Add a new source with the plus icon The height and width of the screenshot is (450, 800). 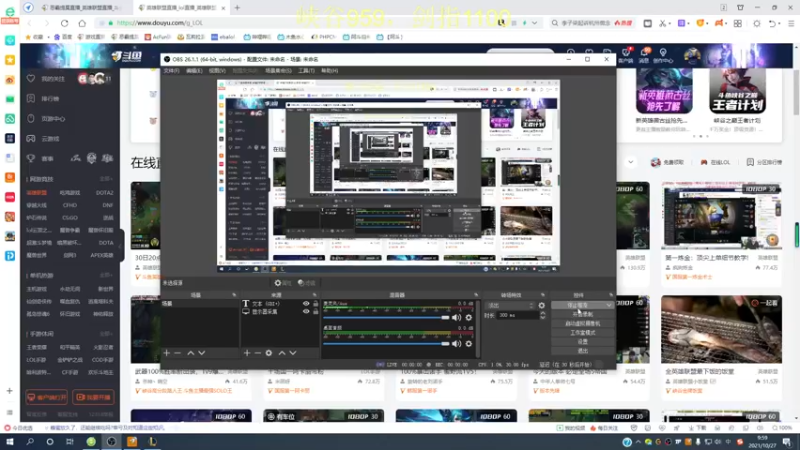[x=247, y=353]
